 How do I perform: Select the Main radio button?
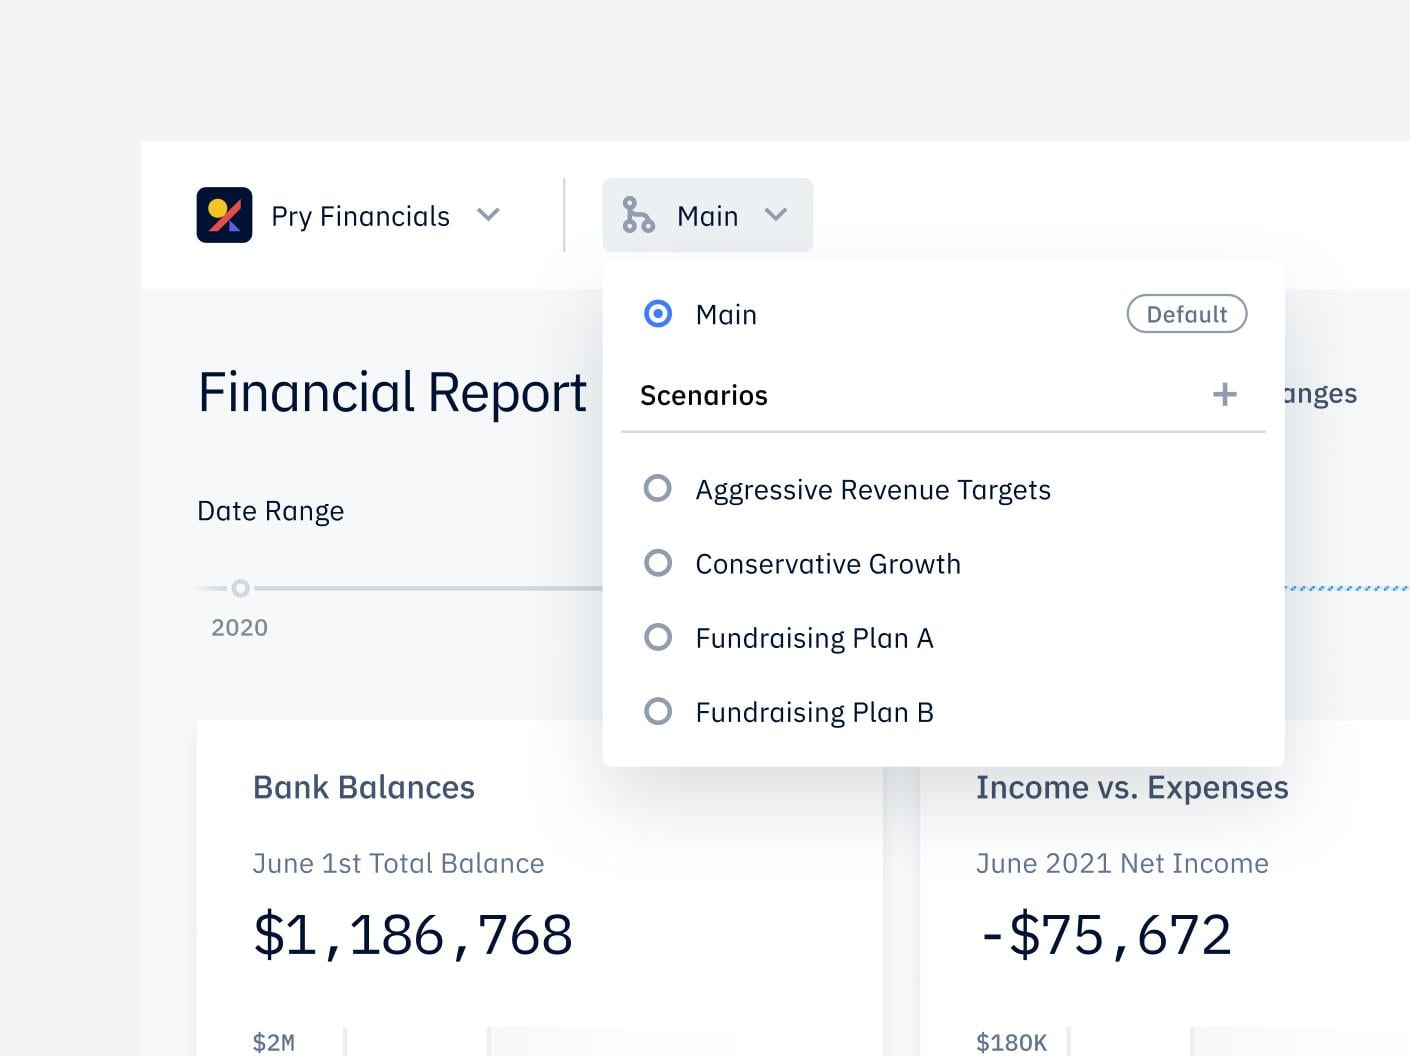pyautogui.click(x=658, y=314)
